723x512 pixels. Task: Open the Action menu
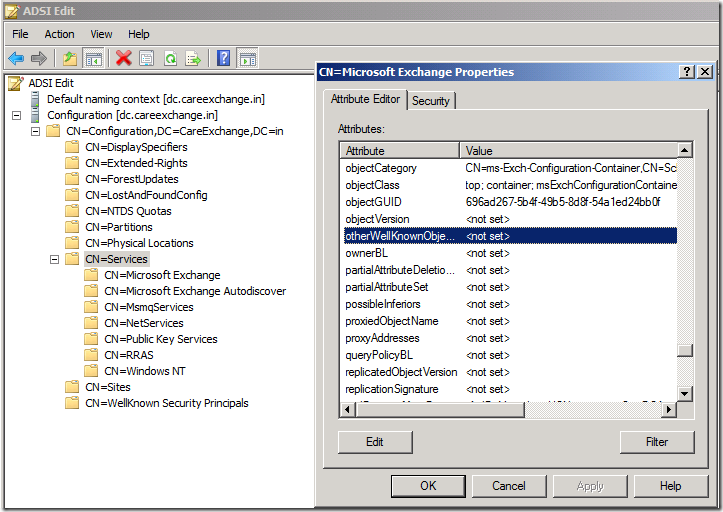click(x=59, y=34)
